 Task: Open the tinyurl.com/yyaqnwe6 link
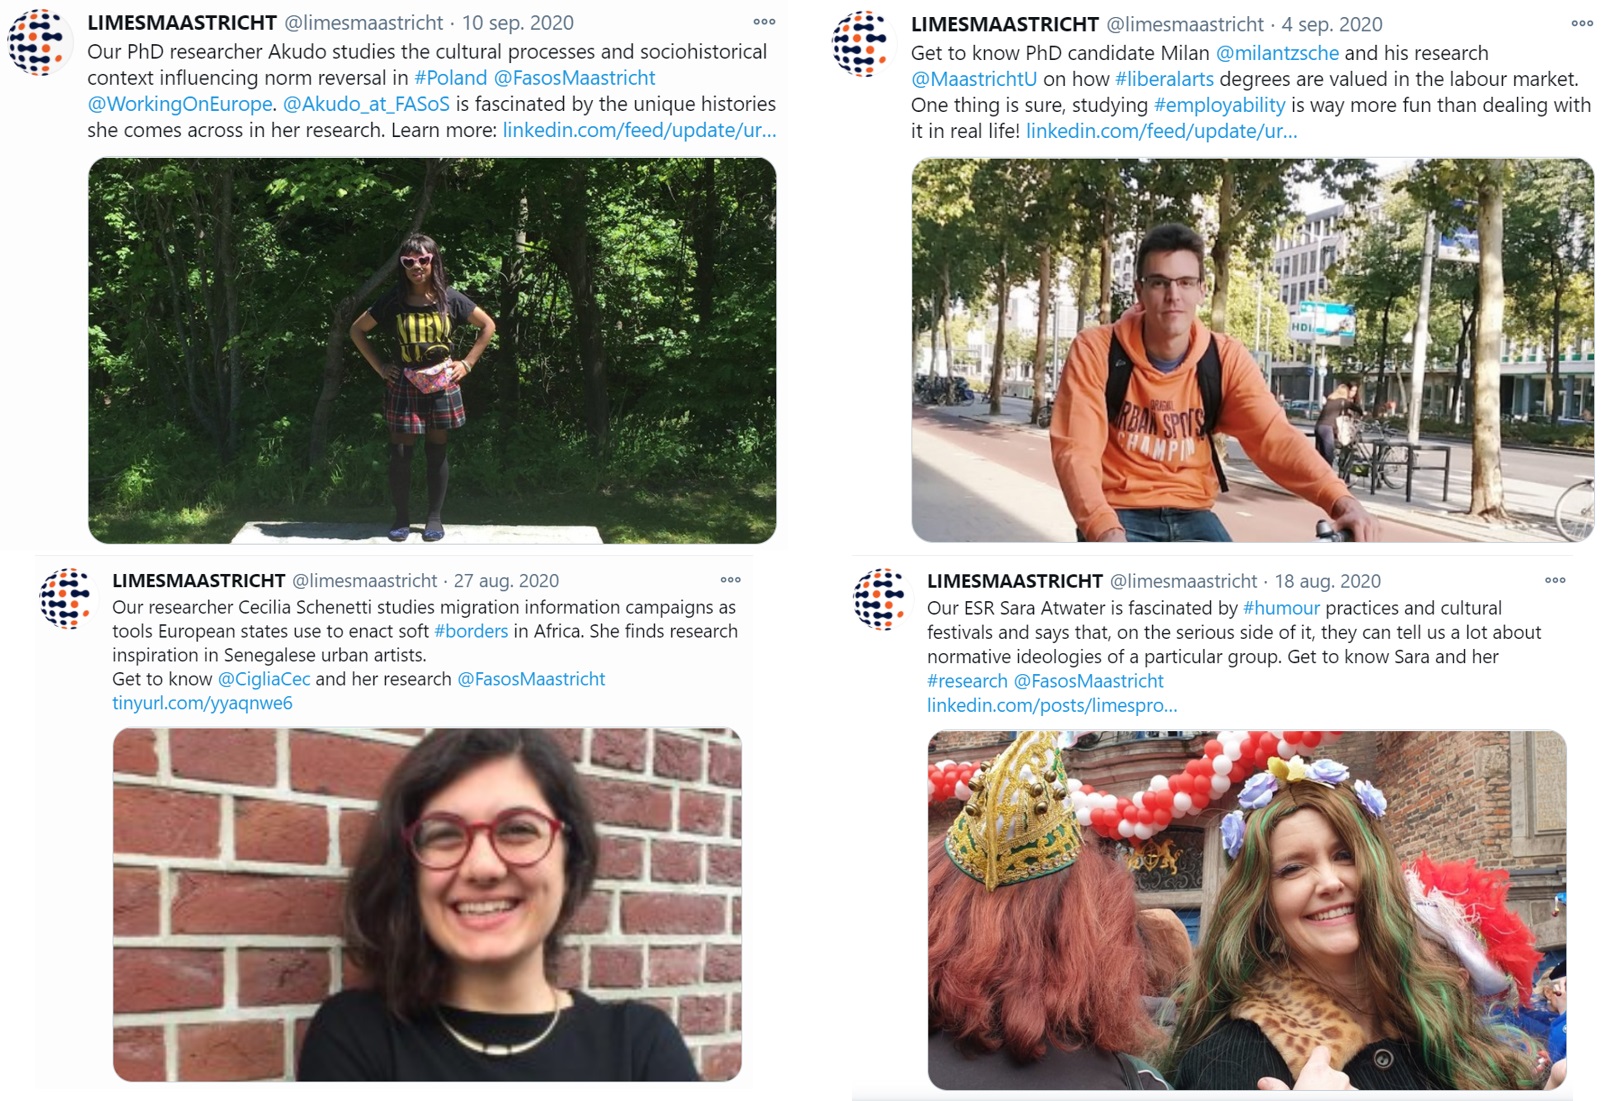click(x=202, y=703)
